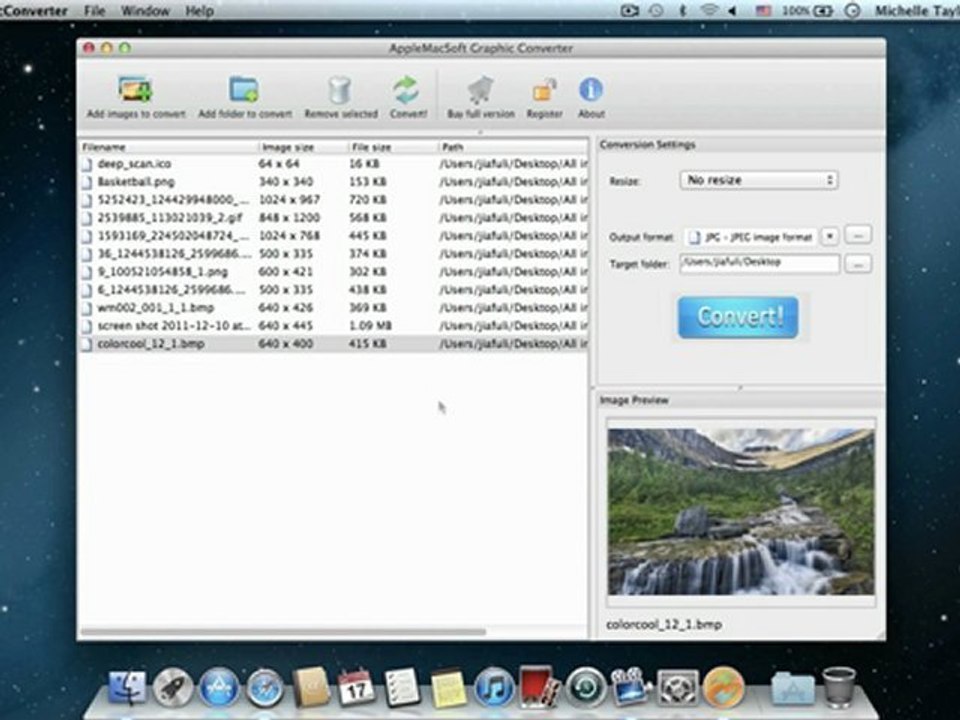Click the horizontal scrollbar under file list
Viewport: 960px width, 720px height.
tap(283, 631)
